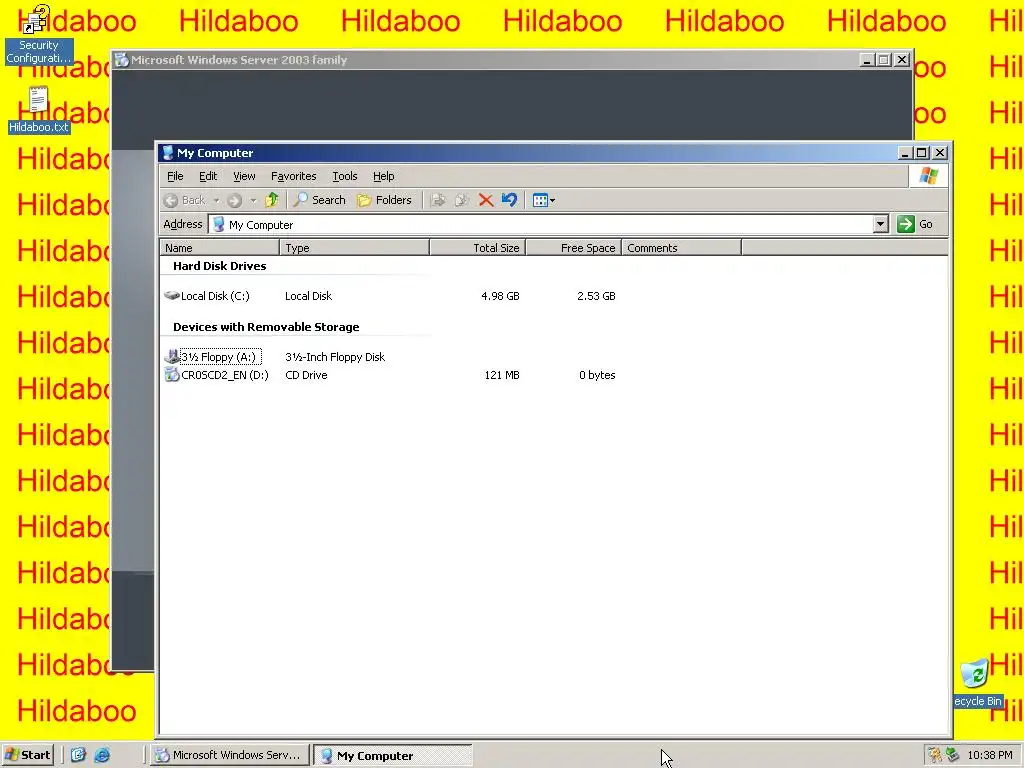This screenshot has width=1024, height=768.
Task: Maximize the Windows Server 2003 family window
Action: click(884, 59)
